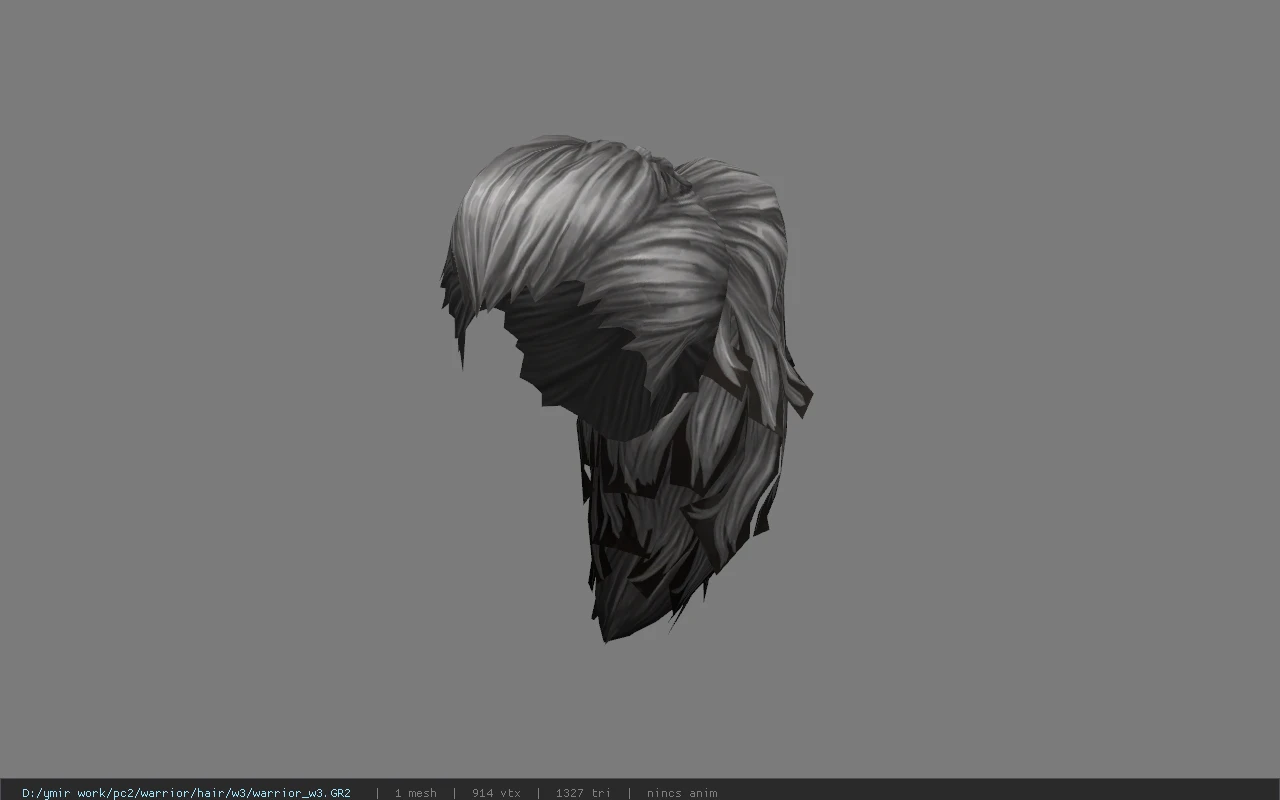Click the '914 vtx' vertex count
The width and height of the screenshot is (1280, 800).
(x=496, y=792)
